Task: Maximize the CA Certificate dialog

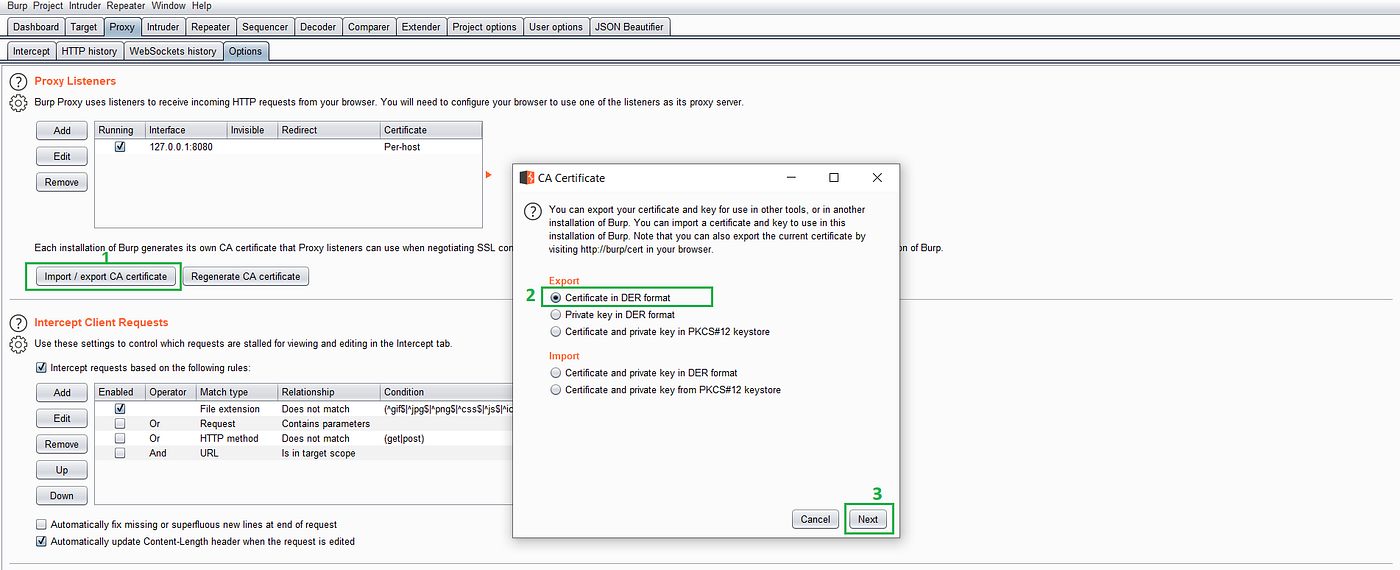Action: pos(834,178)
